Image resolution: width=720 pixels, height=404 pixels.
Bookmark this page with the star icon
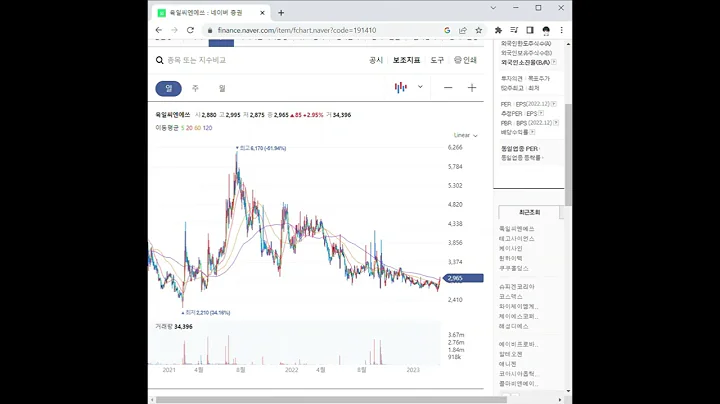(x=478, y=30)
